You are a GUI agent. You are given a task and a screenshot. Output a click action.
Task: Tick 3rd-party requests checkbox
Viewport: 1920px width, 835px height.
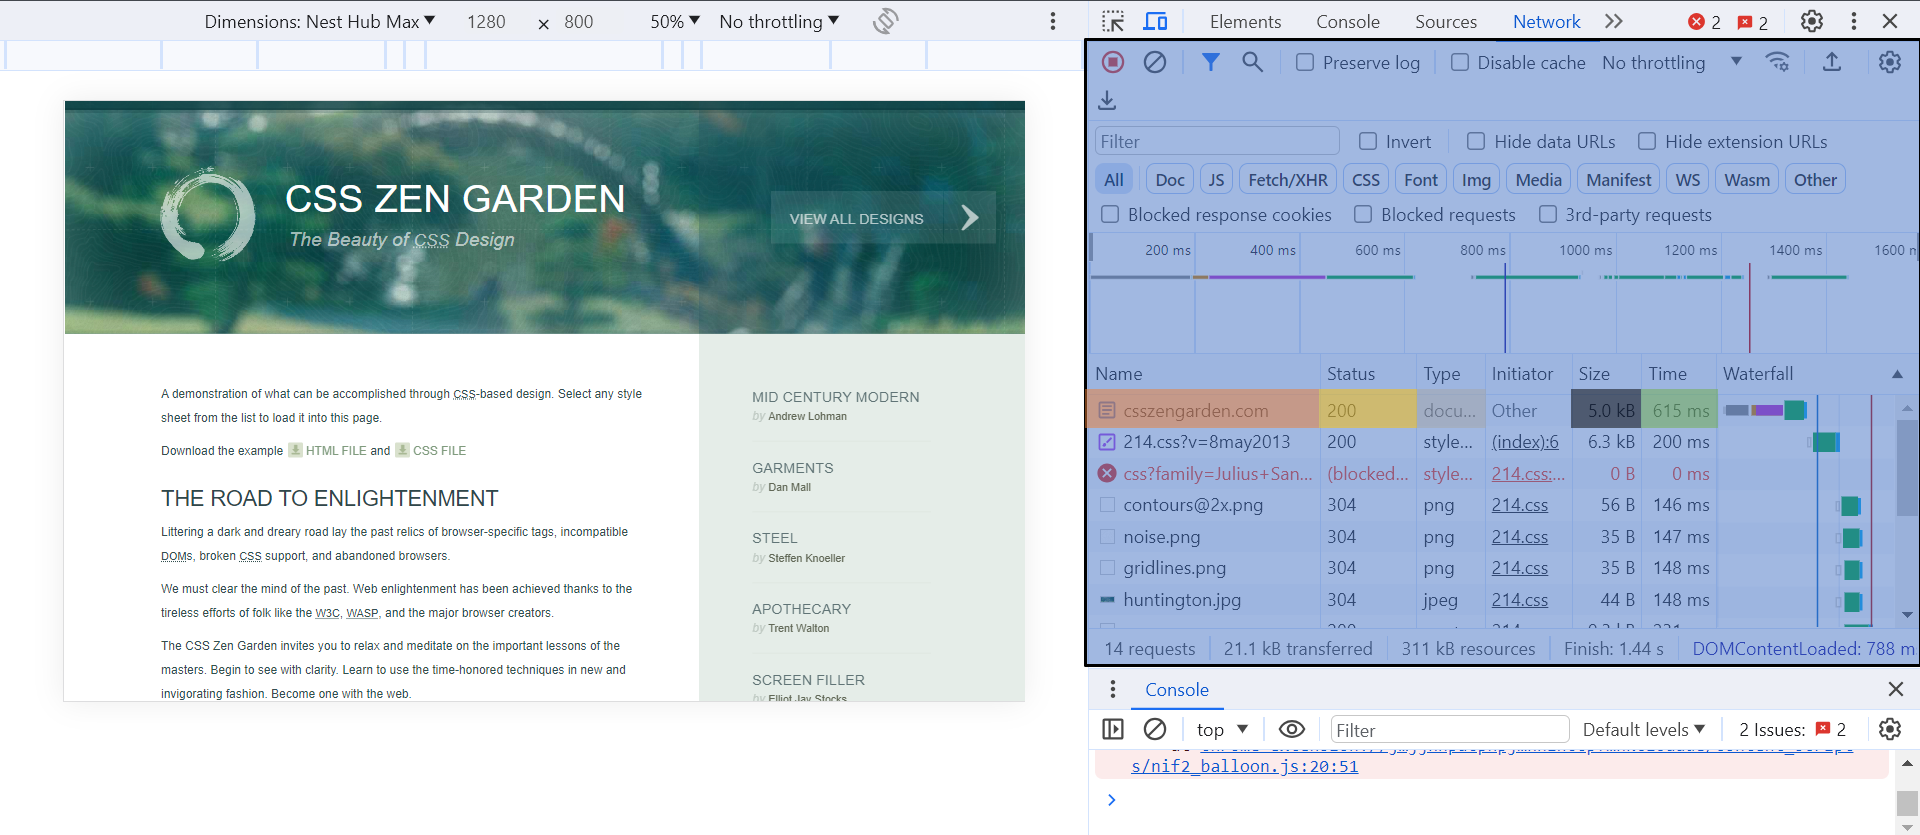[x=1548, y=214]
